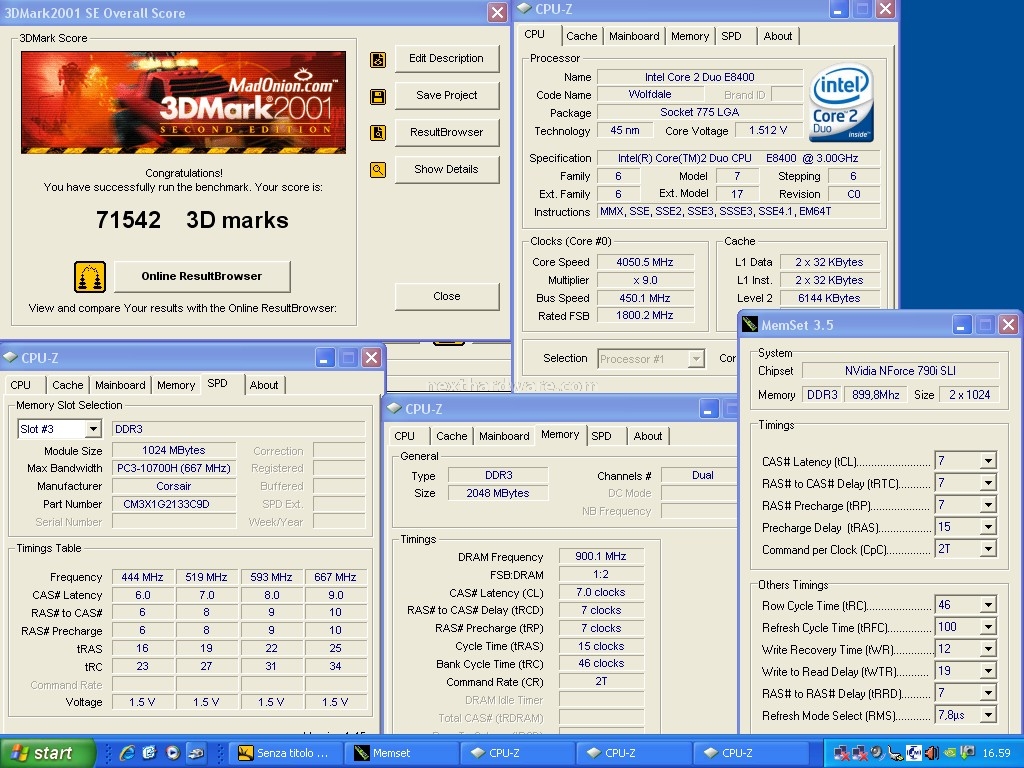Click the Rated FSB value 1800.2 MHz
The width and height of the screenshot is (1024, 768).
[645, 315]
